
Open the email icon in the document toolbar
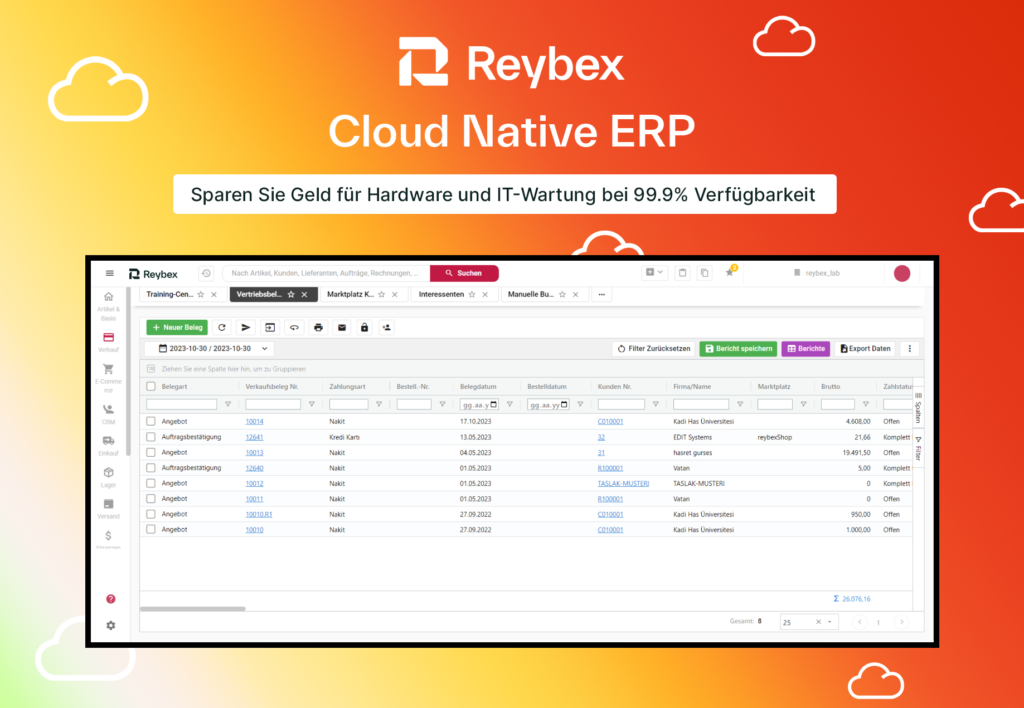[342, 327]
